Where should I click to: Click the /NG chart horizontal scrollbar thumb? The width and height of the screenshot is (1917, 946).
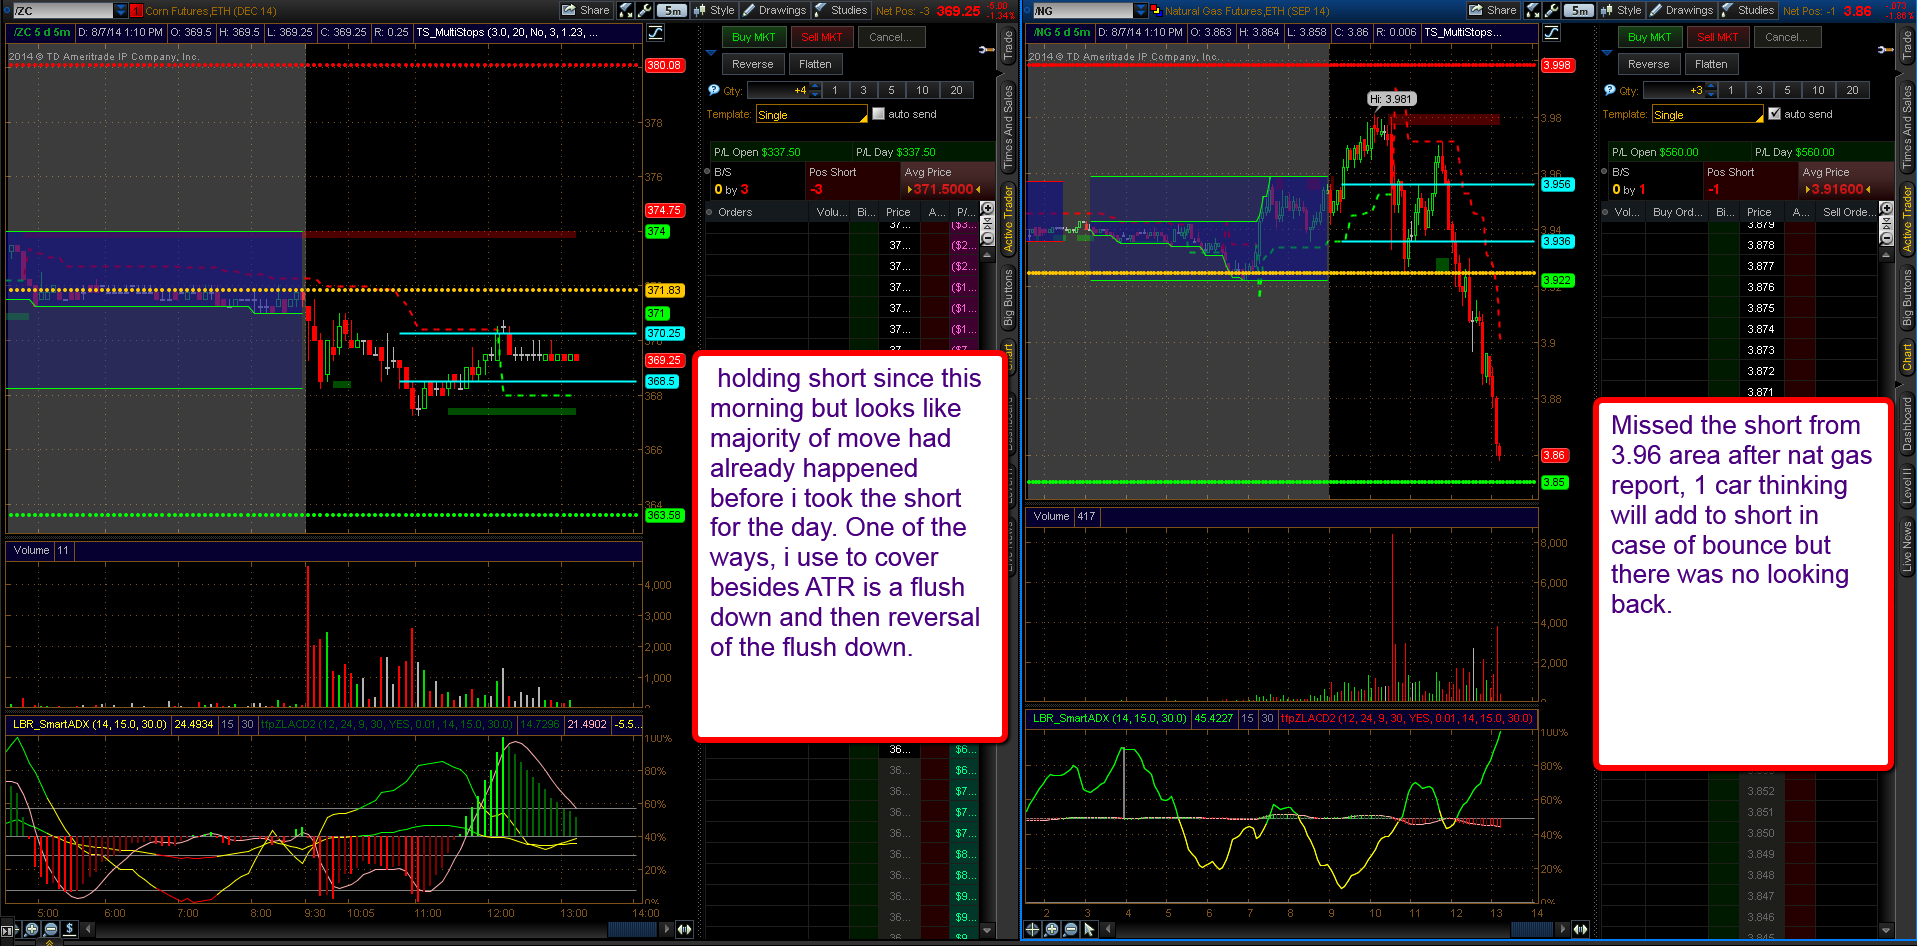click(1531, 929)
